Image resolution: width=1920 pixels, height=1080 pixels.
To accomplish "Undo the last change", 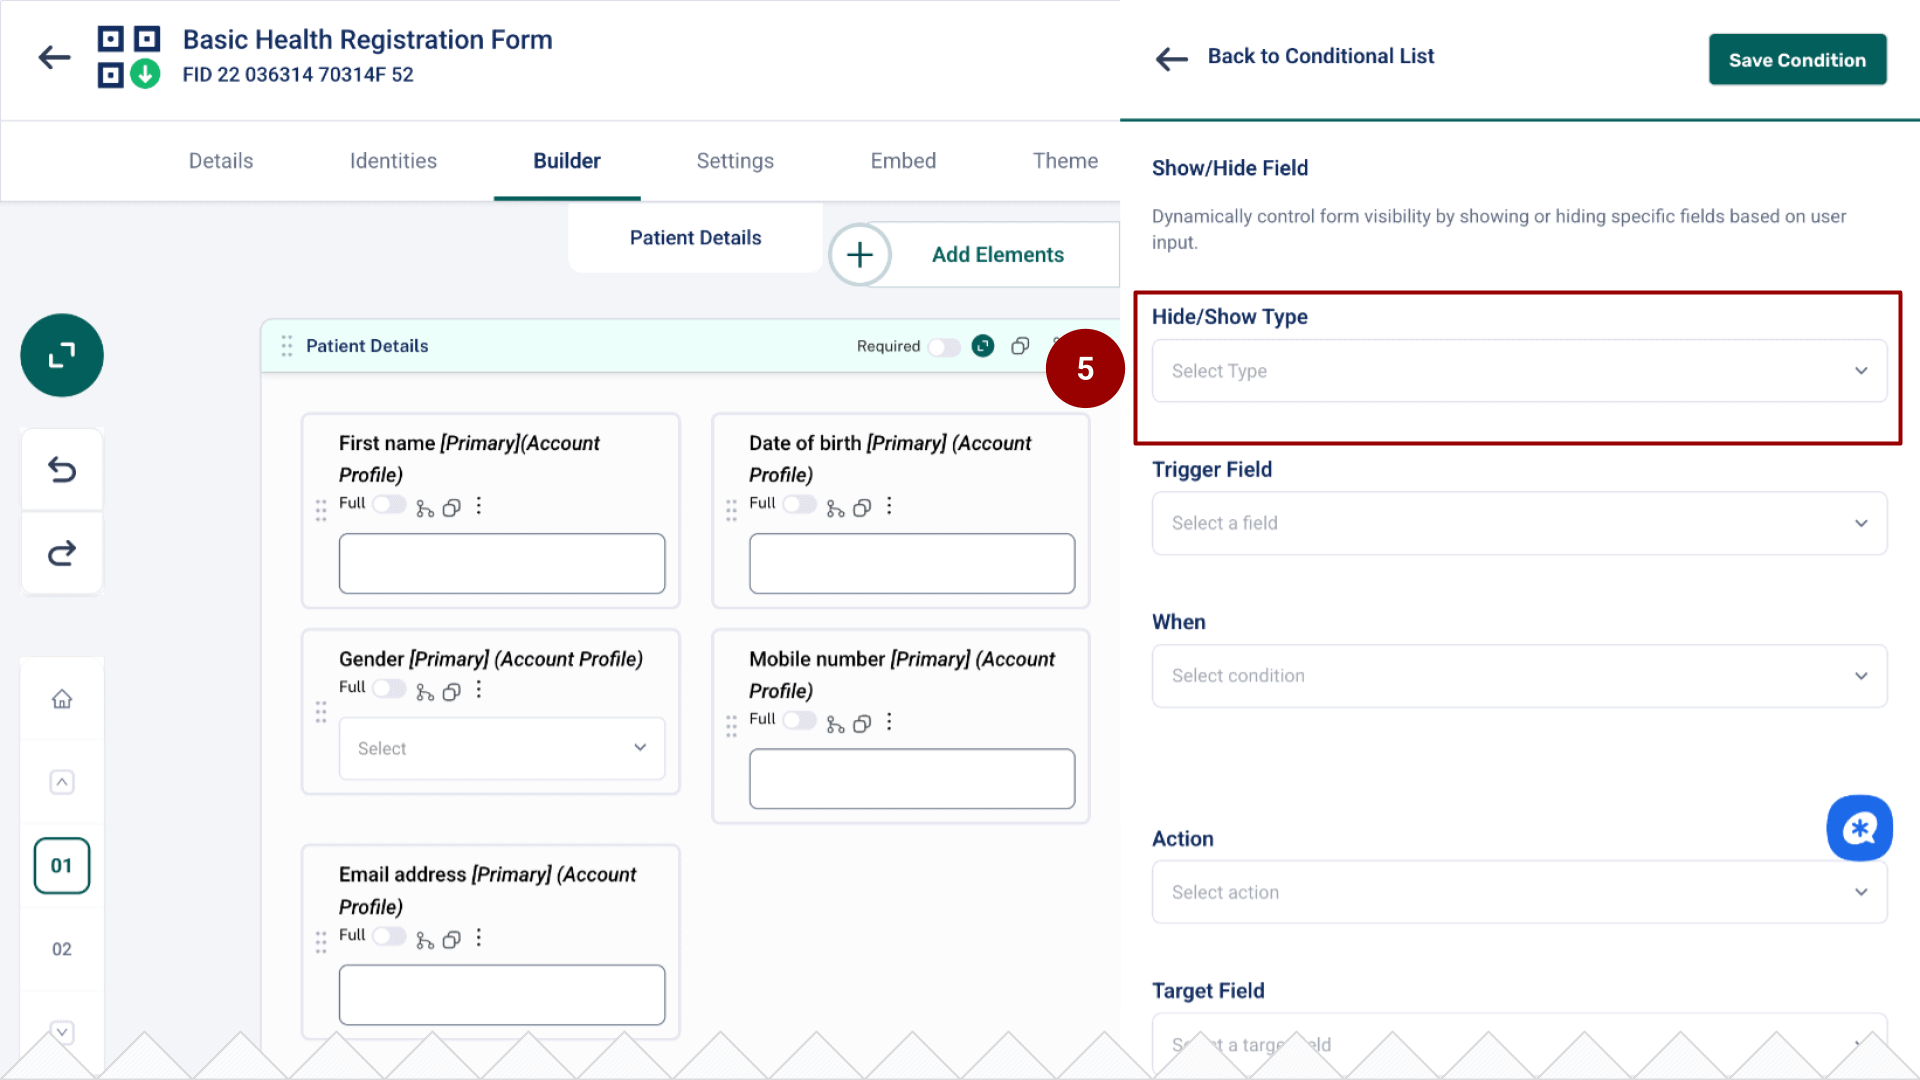I will click(61, 469).
